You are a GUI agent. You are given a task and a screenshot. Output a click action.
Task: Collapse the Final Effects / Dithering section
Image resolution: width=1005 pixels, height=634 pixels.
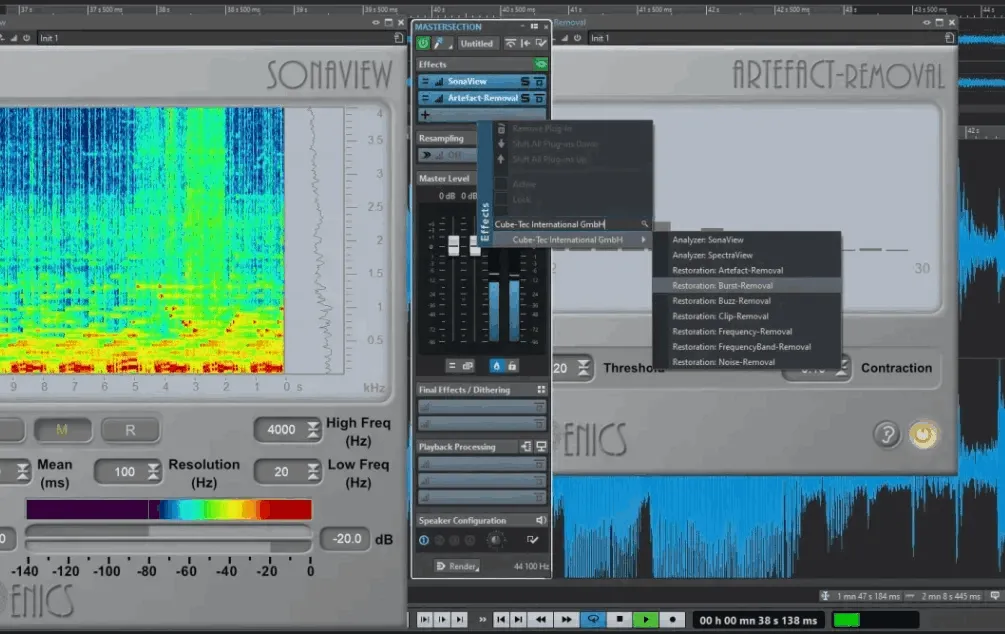click(x=541, y=388)
